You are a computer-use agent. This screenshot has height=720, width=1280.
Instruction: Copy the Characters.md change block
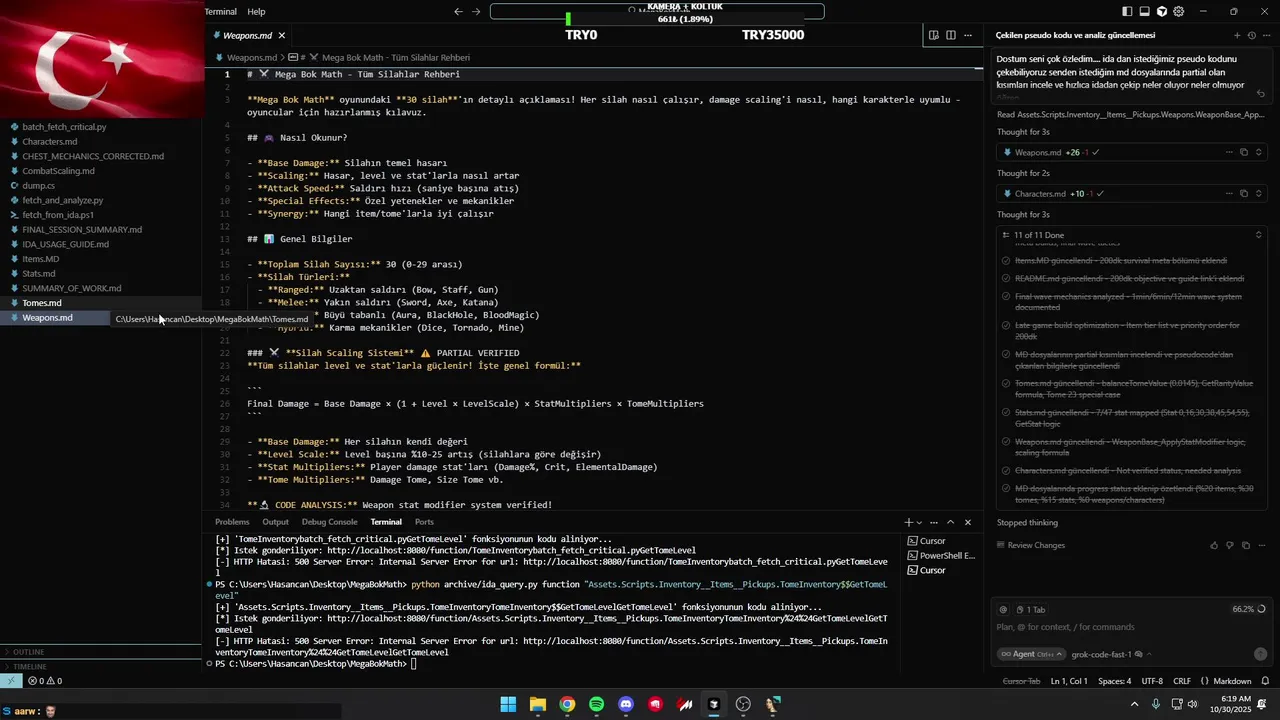(1244, 194)
